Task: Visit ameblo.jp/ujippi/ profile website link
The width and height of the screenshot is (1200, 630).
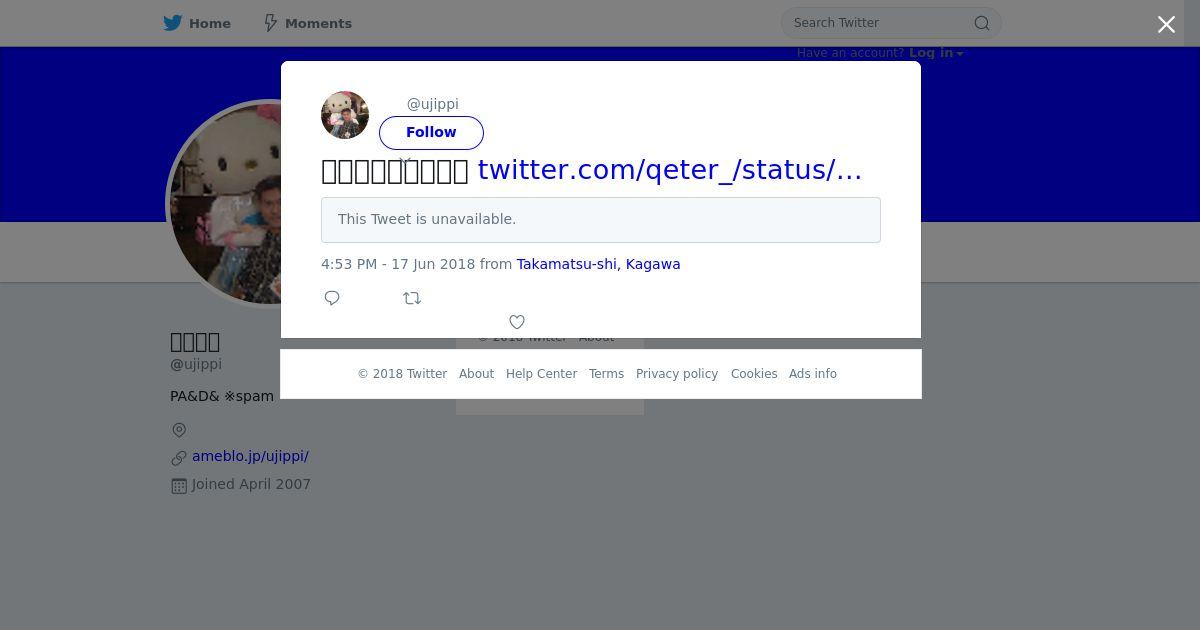Action: (x=250, y=456)
